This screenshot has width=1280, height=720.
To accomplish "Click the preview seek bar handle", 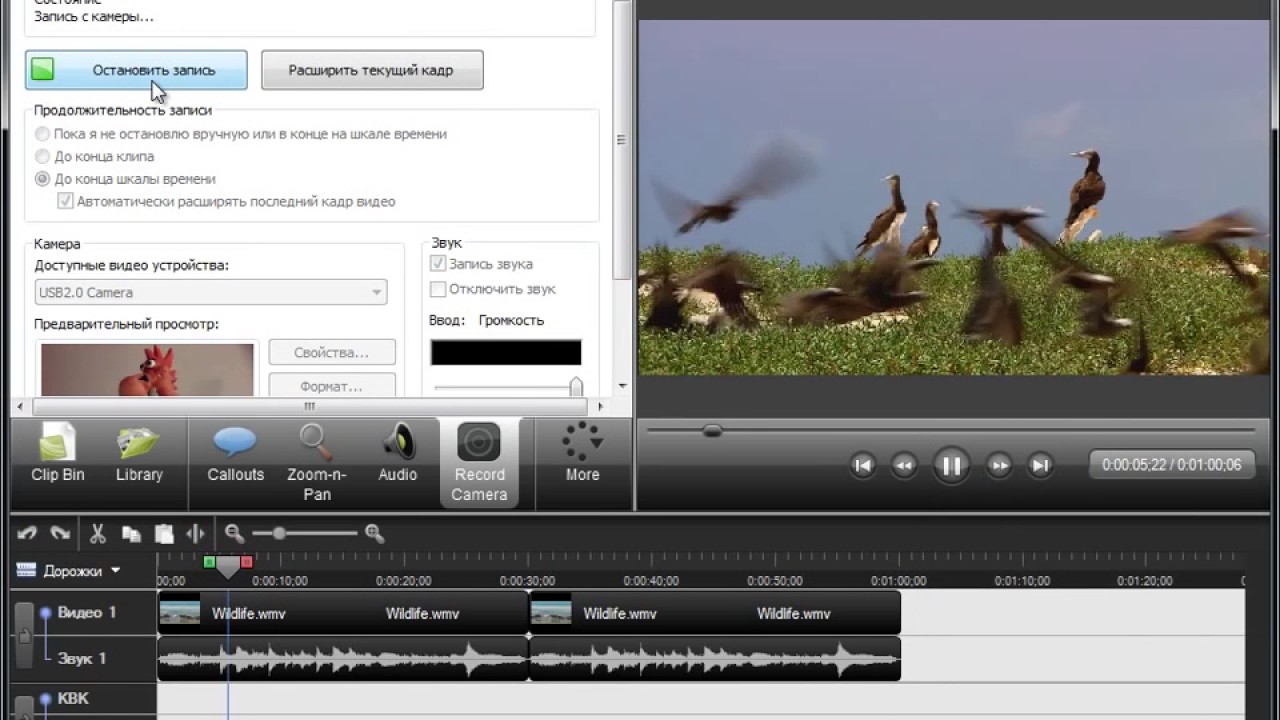I will (x=712, y=431).
